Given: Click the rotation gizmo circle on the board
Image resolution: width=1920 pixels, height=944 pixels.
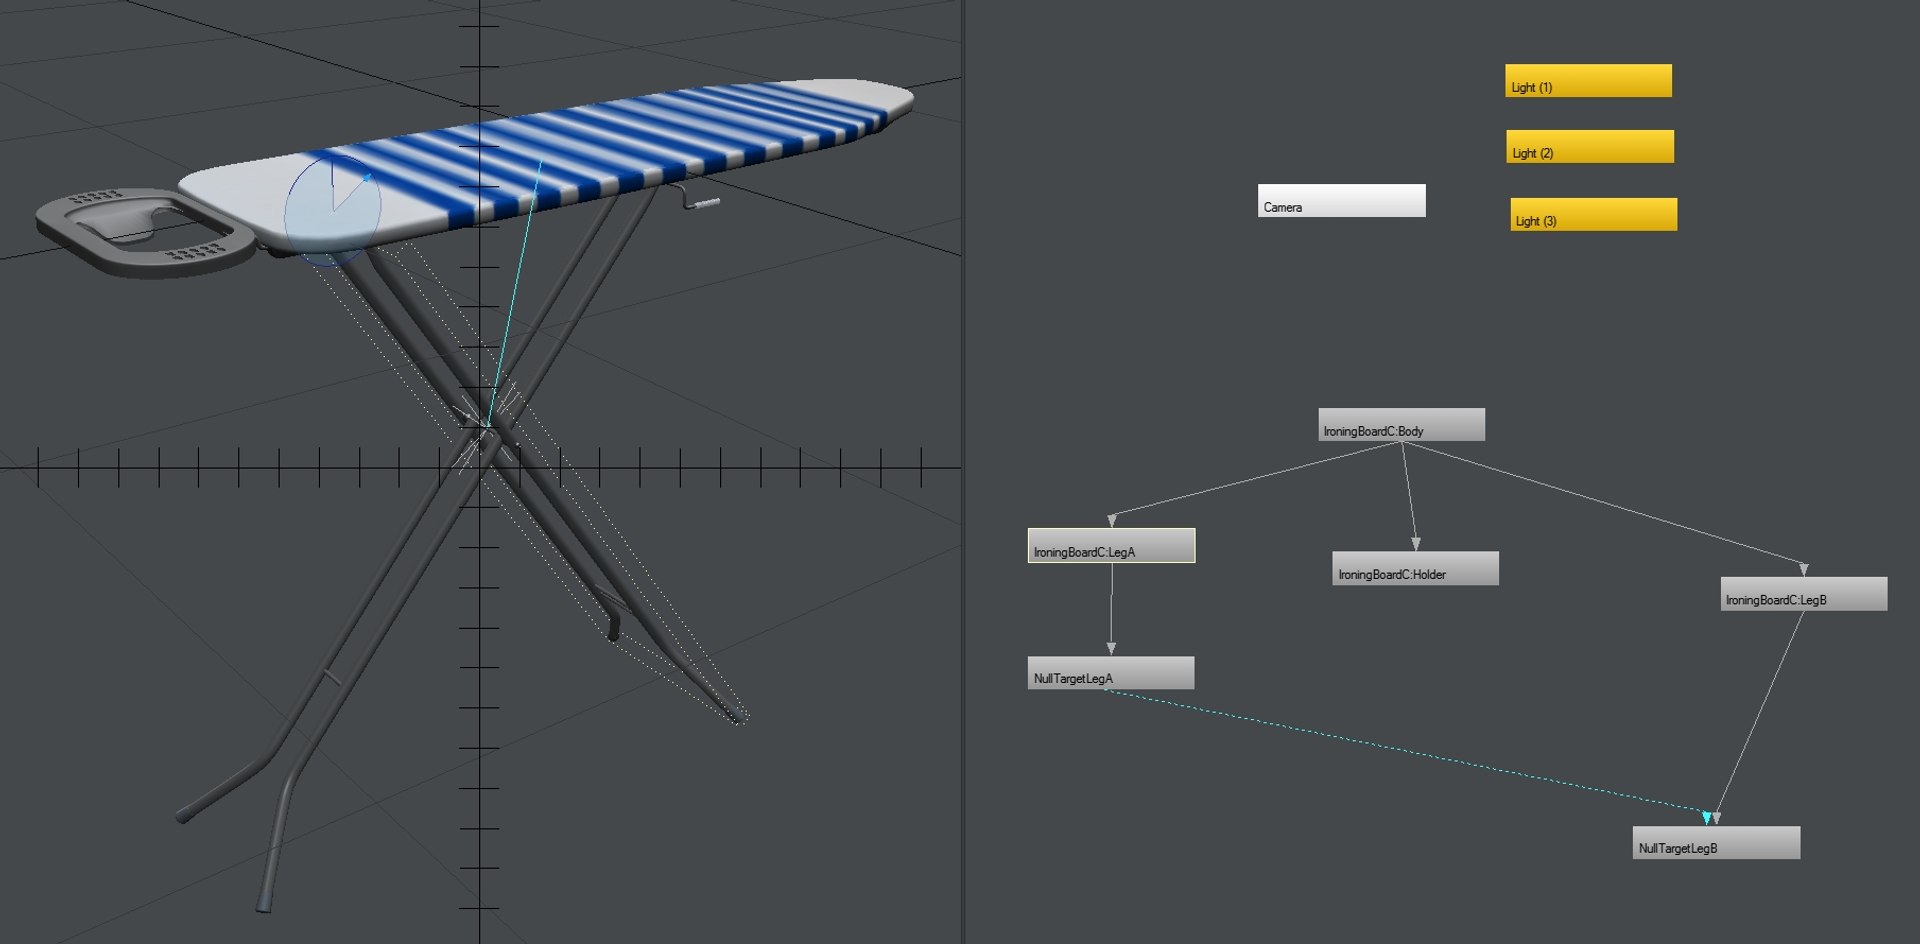Looking at the screenshot, I should (x=333, y=210).
